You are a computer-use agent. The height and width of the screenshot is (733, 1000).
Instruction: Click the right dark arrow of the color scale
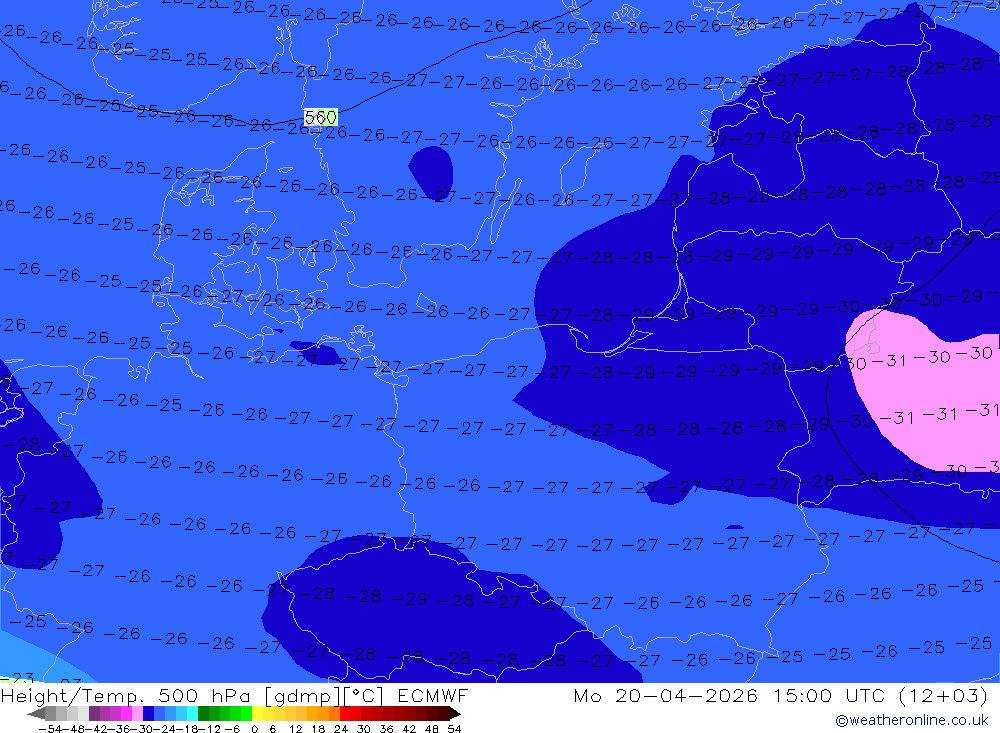[x=454, y=714]
